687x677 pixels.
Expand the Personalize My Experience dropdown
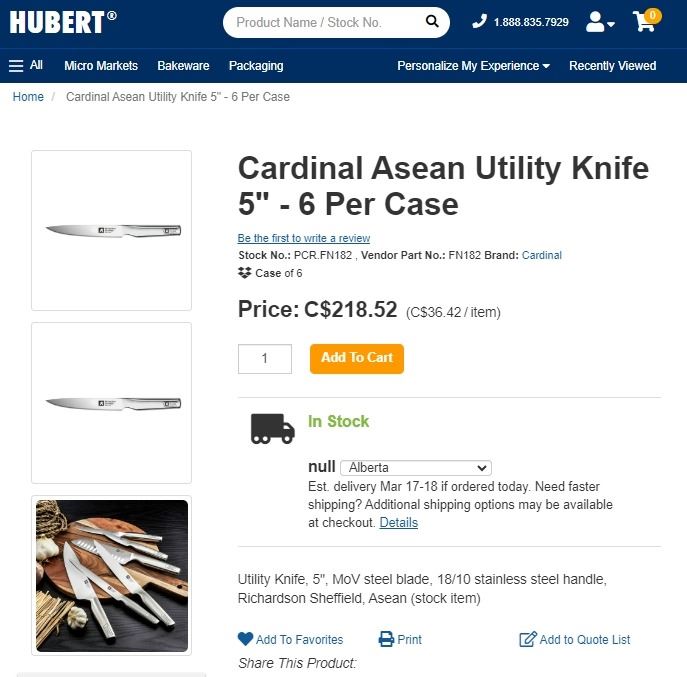[x=473, y=66]
